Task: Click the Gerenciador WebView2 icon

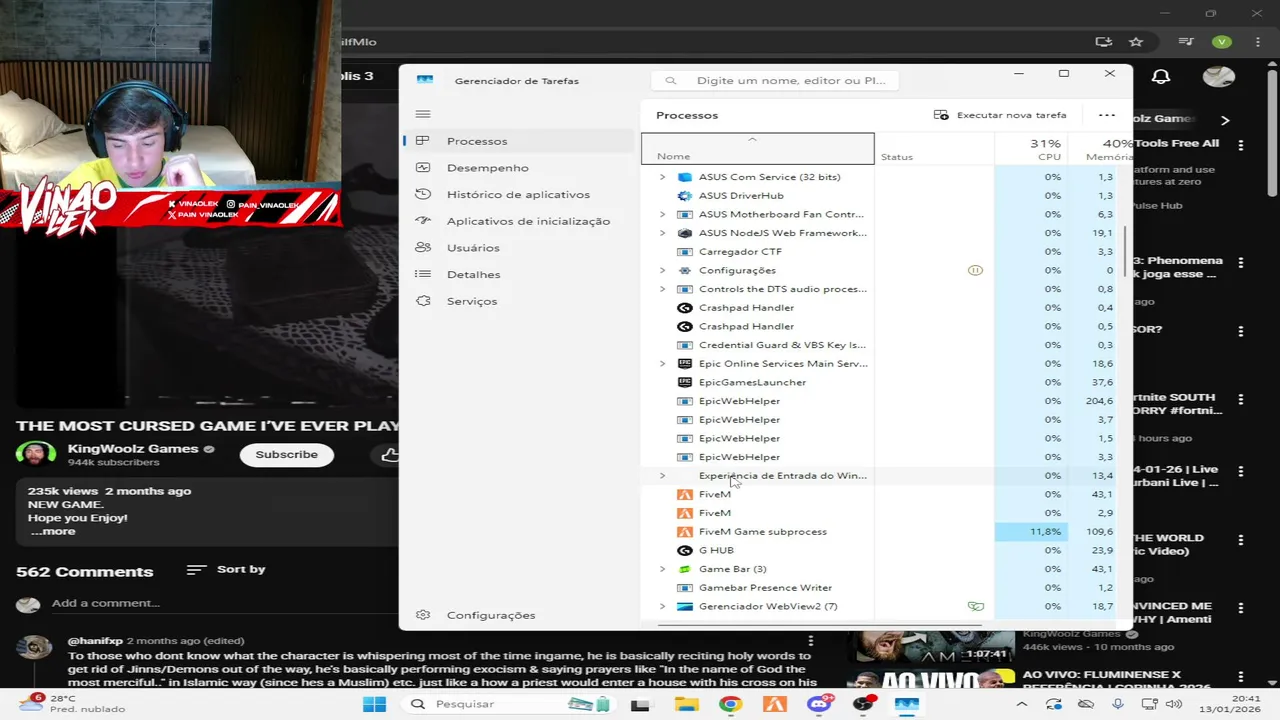Action: (685, 606)
